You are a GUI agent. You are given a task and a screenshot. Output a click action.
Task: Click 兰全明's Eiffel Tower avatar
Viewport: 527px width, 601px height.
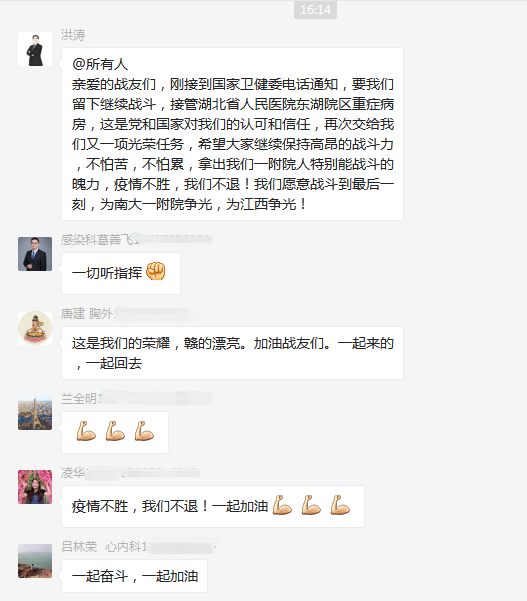(x=35, y=413)
